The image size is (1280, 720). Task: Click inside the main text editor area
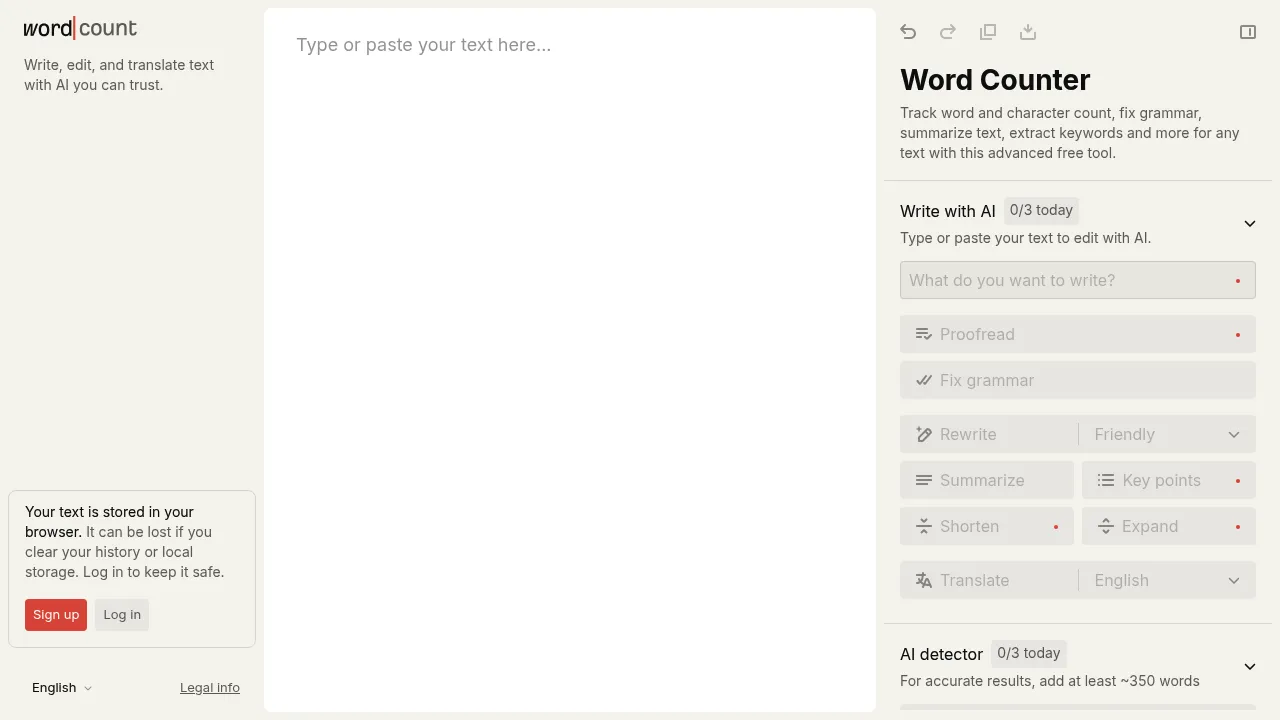coord(570,300)
